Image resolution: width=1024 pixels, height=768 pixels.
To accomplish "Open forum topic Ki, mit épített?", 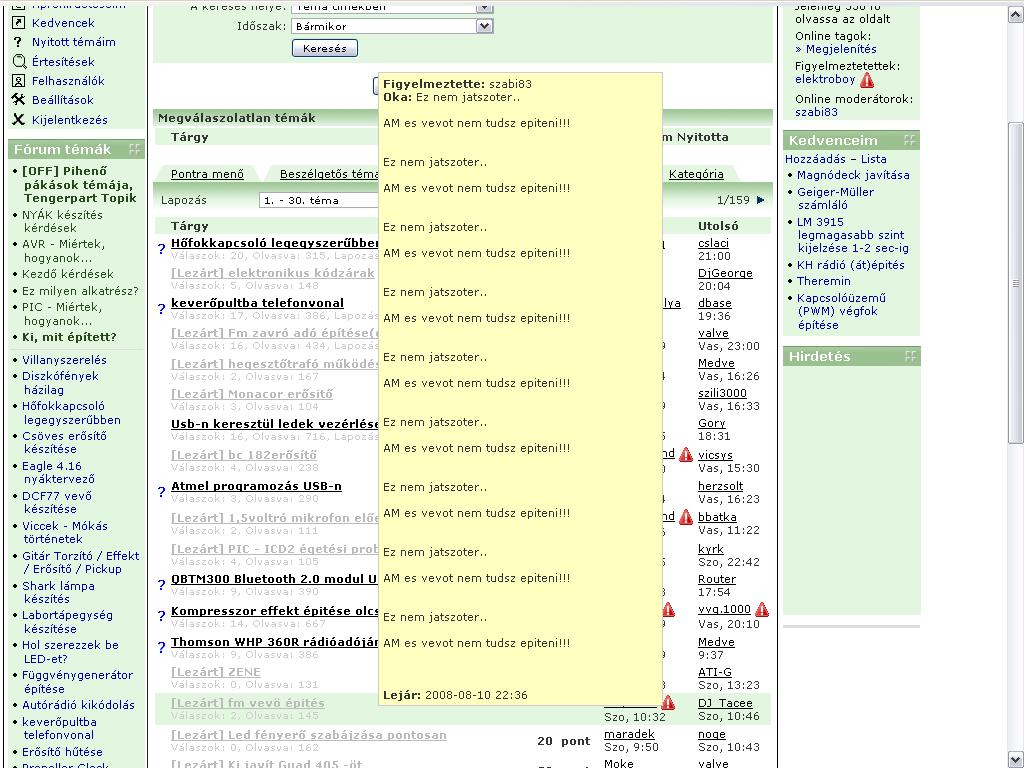I will (x=69, y=337).
